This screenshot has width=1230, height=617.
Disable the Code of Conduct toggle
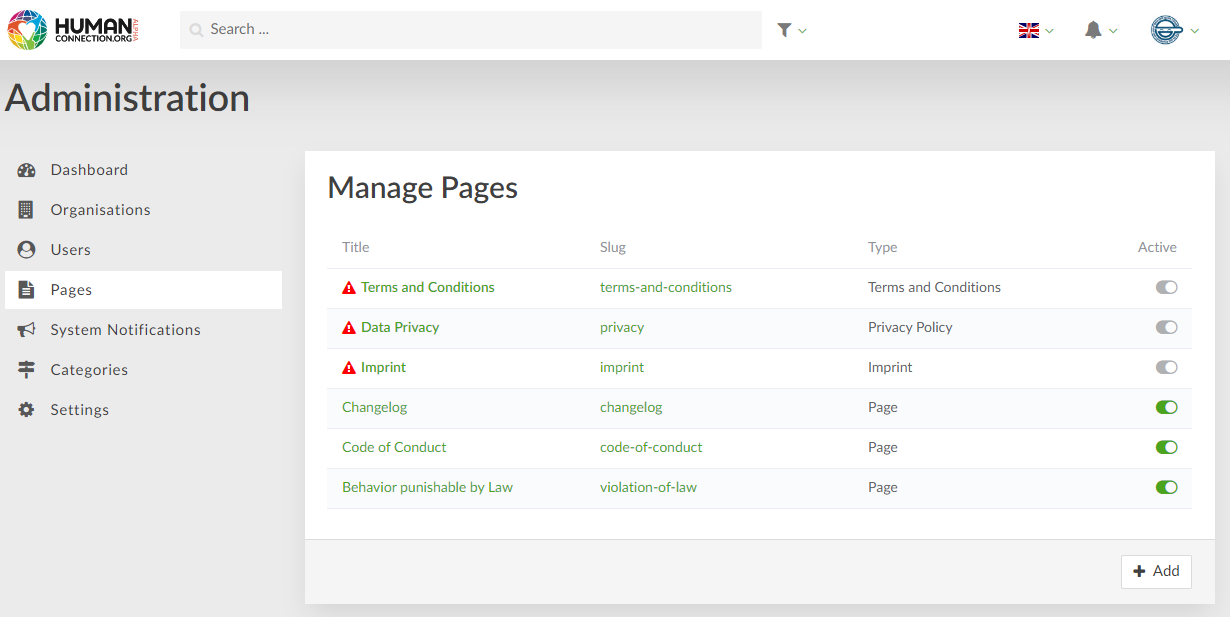coord(1166,447)
